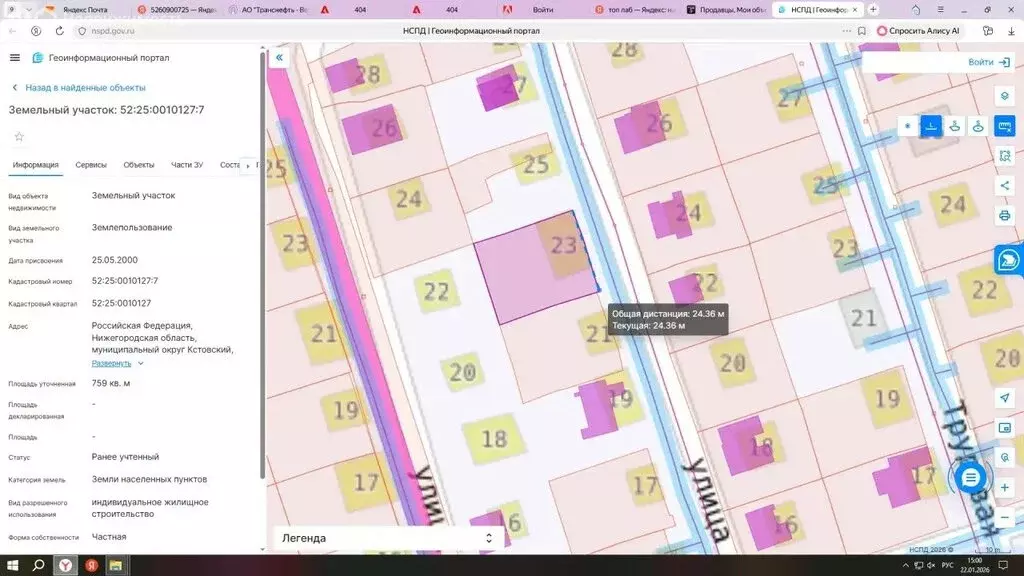Toggle the ruler measurement tool
The width and height of the screenshot is (1024, 576).
1005,126
